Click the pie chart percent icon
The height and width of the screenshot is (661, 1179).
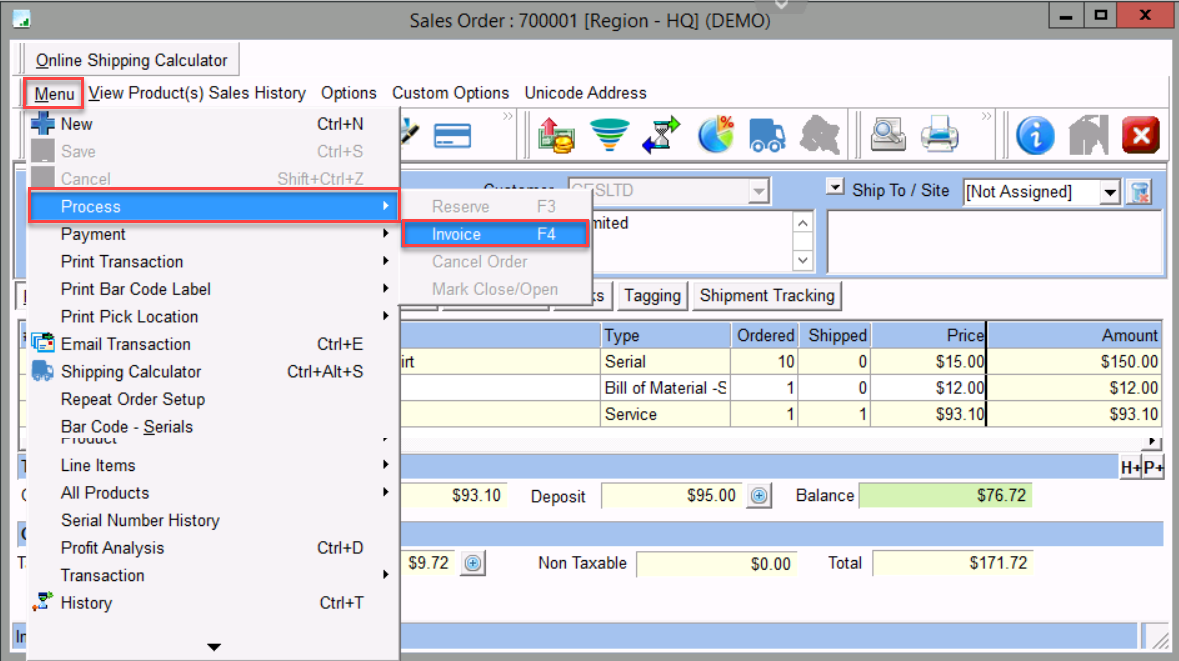pyautogui.click(x=716, y=135)
